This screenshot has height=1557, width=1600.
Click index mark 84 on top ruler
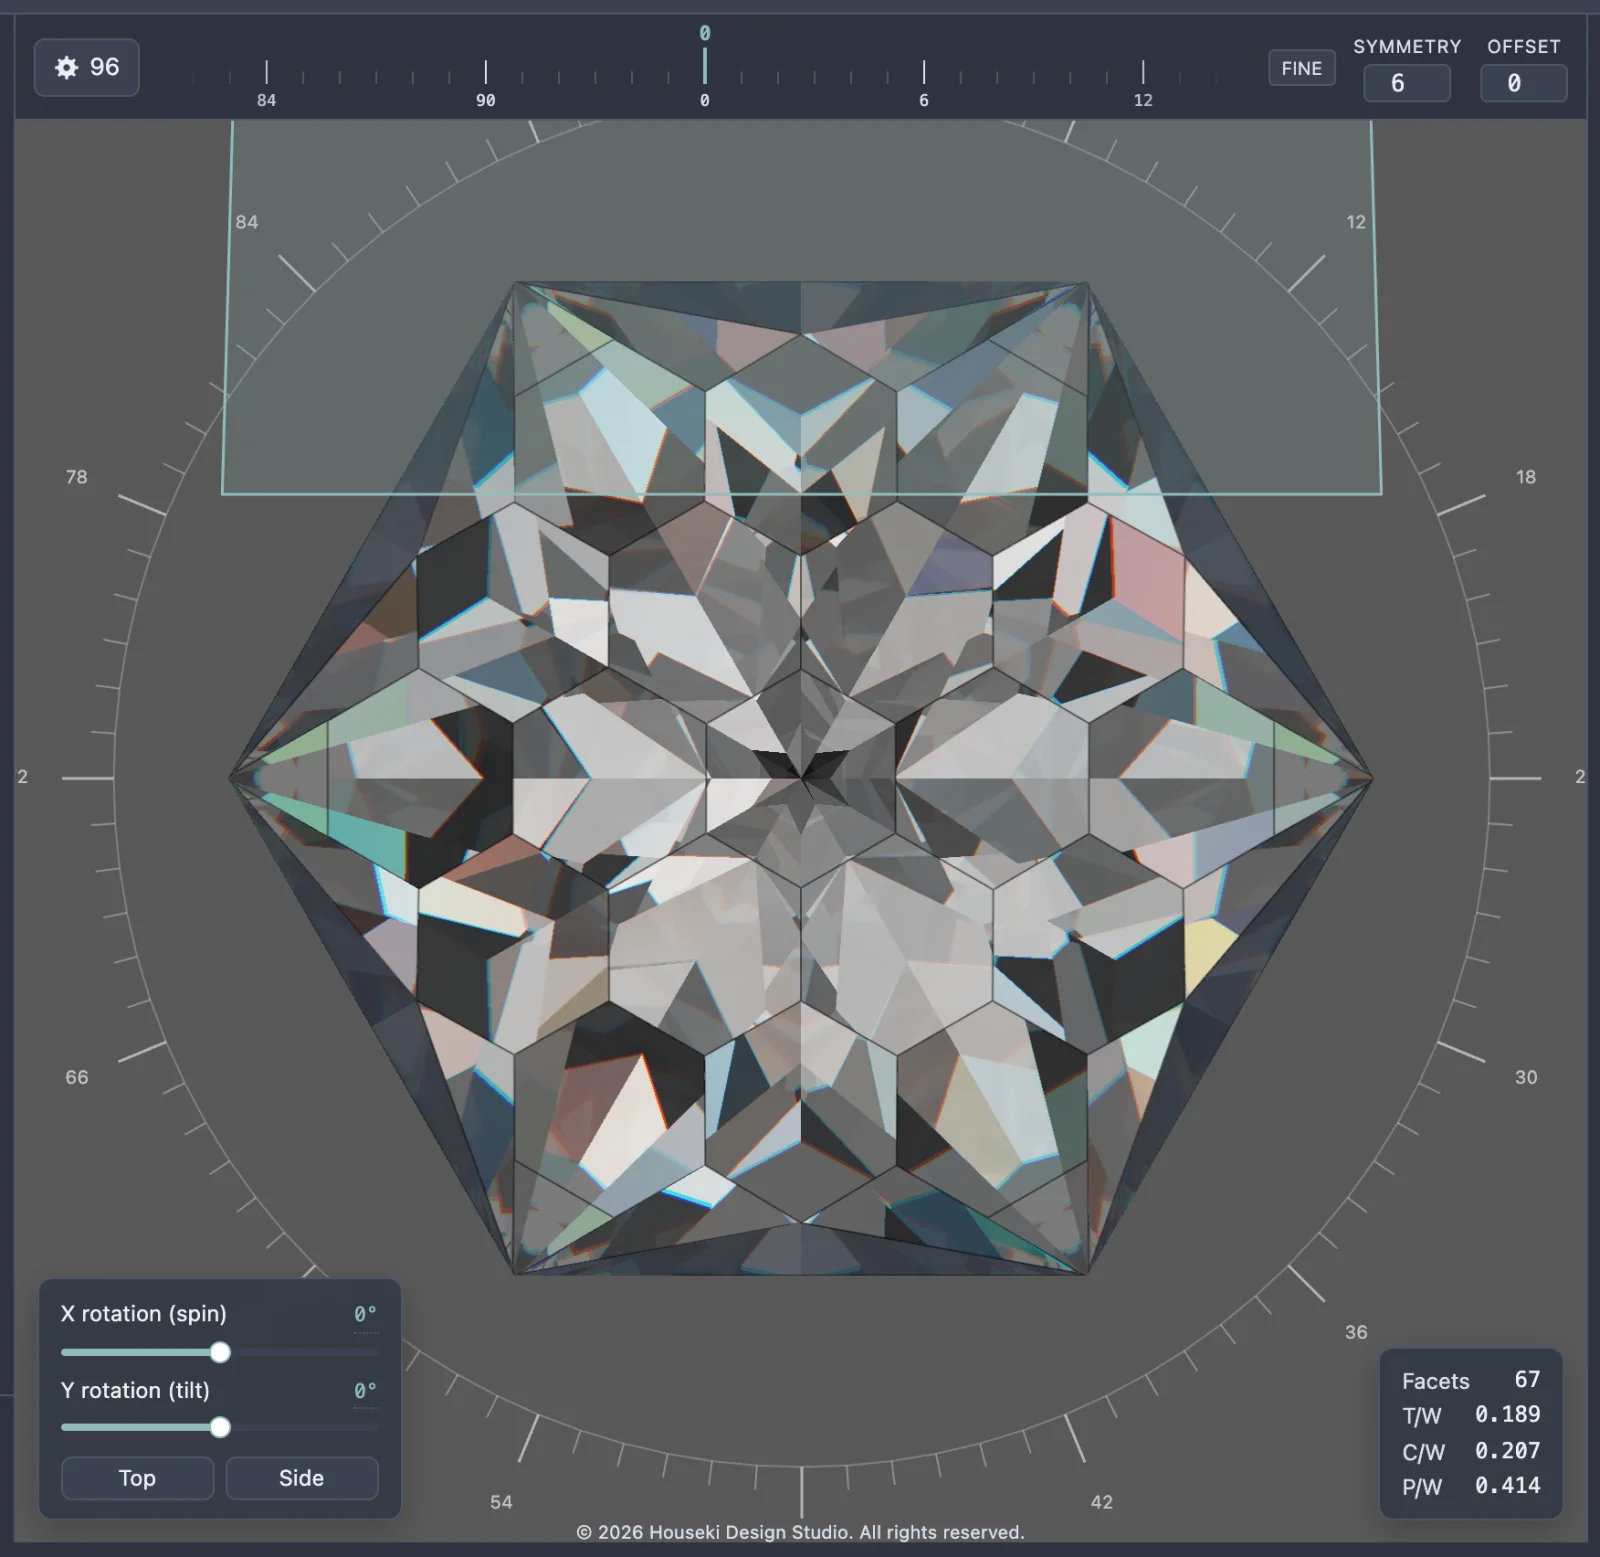266,100
